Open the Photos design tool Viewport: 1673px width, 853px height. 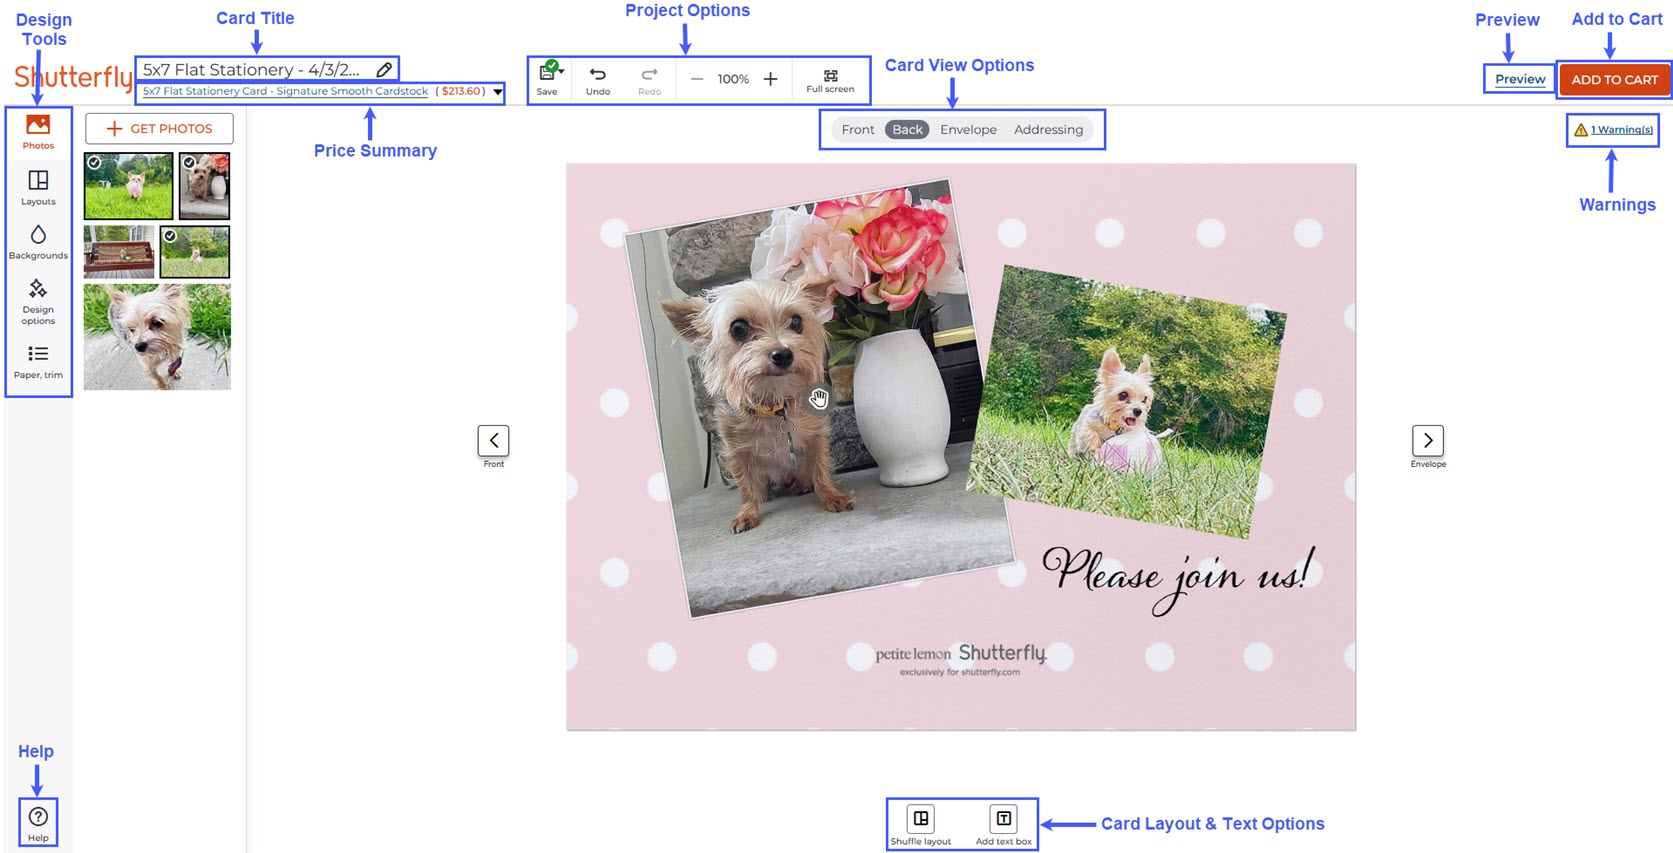pyautogui.click(x=38, y=131)
